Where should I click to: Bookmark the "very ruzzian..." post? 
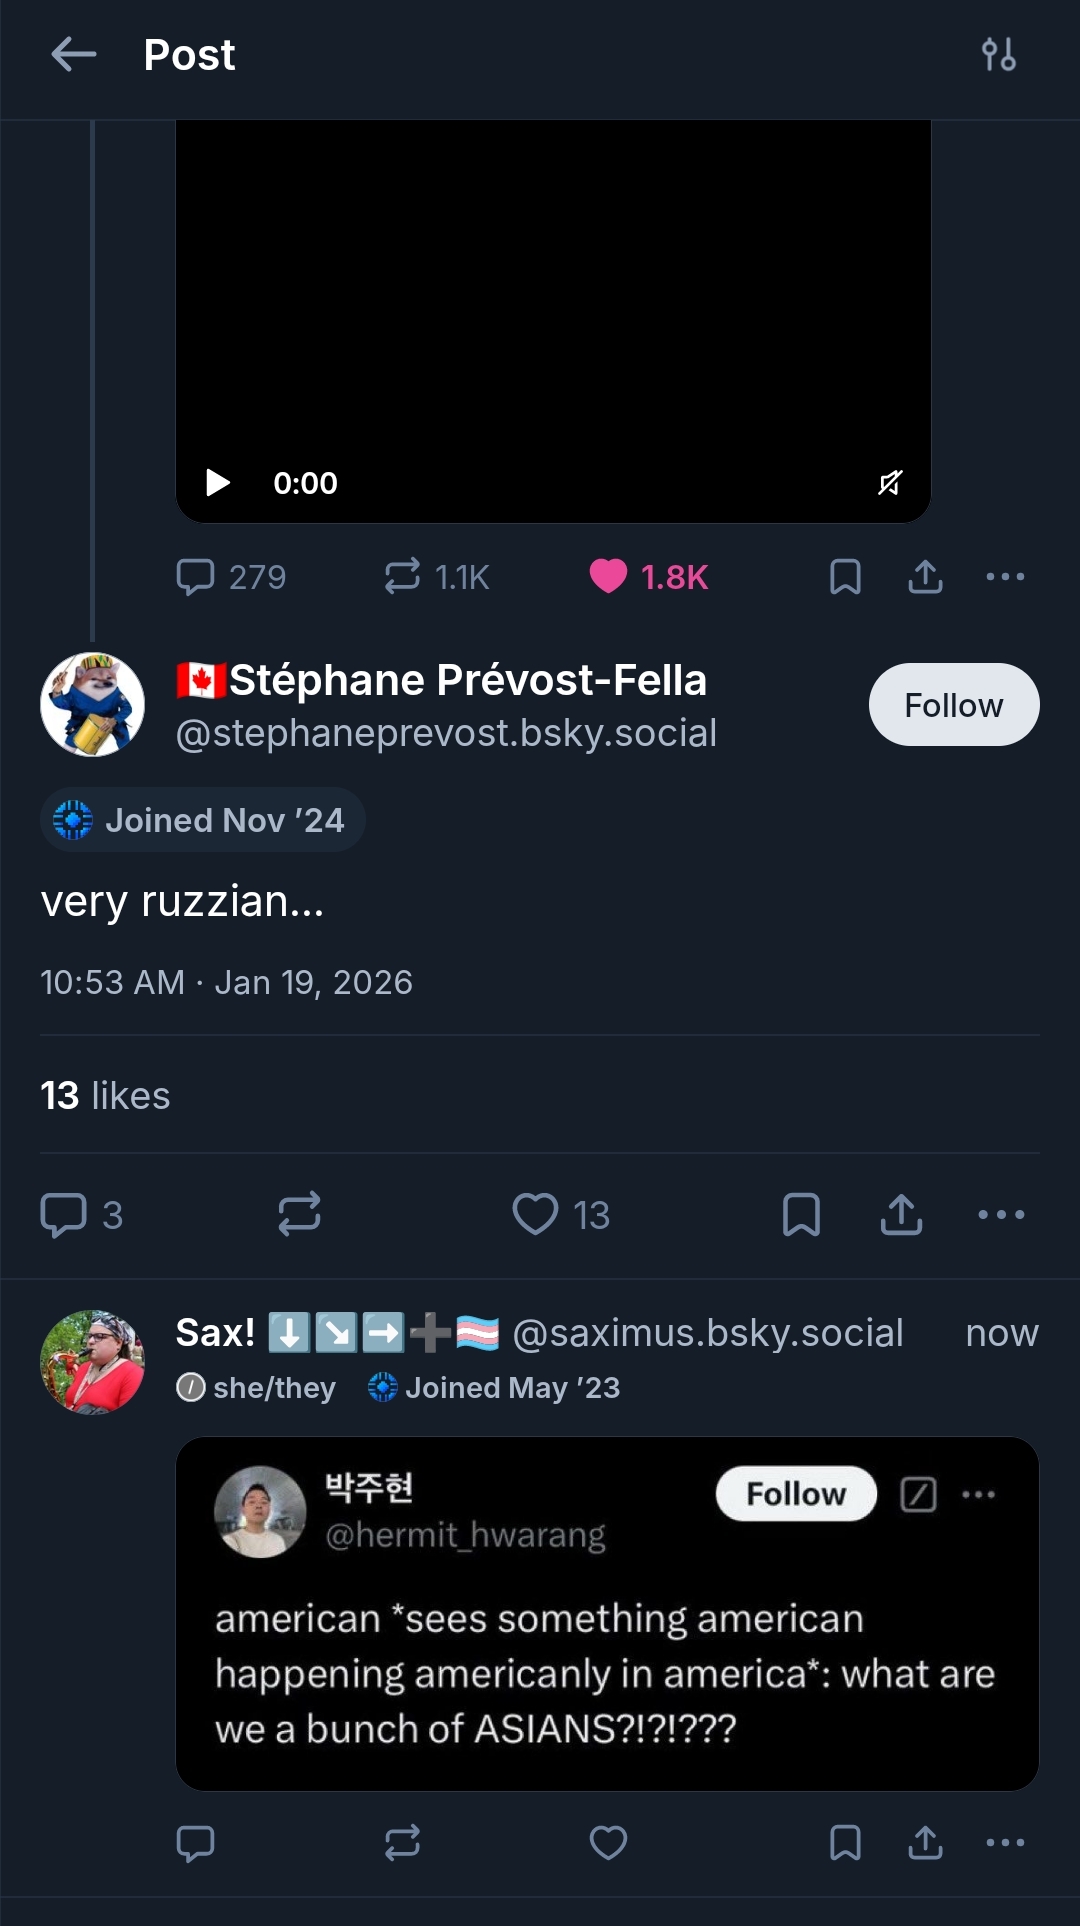coord(801,1215)
